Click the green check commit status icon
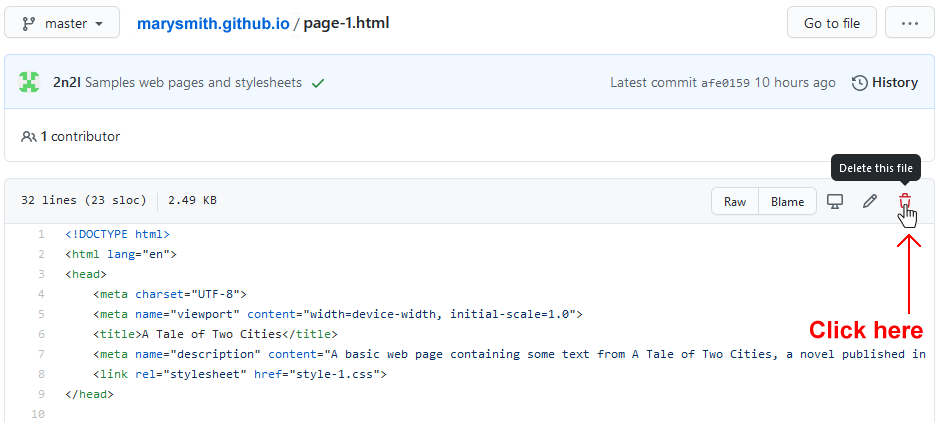Image resolution: width=944 pixels, height=422 pixels. point(318,83)
